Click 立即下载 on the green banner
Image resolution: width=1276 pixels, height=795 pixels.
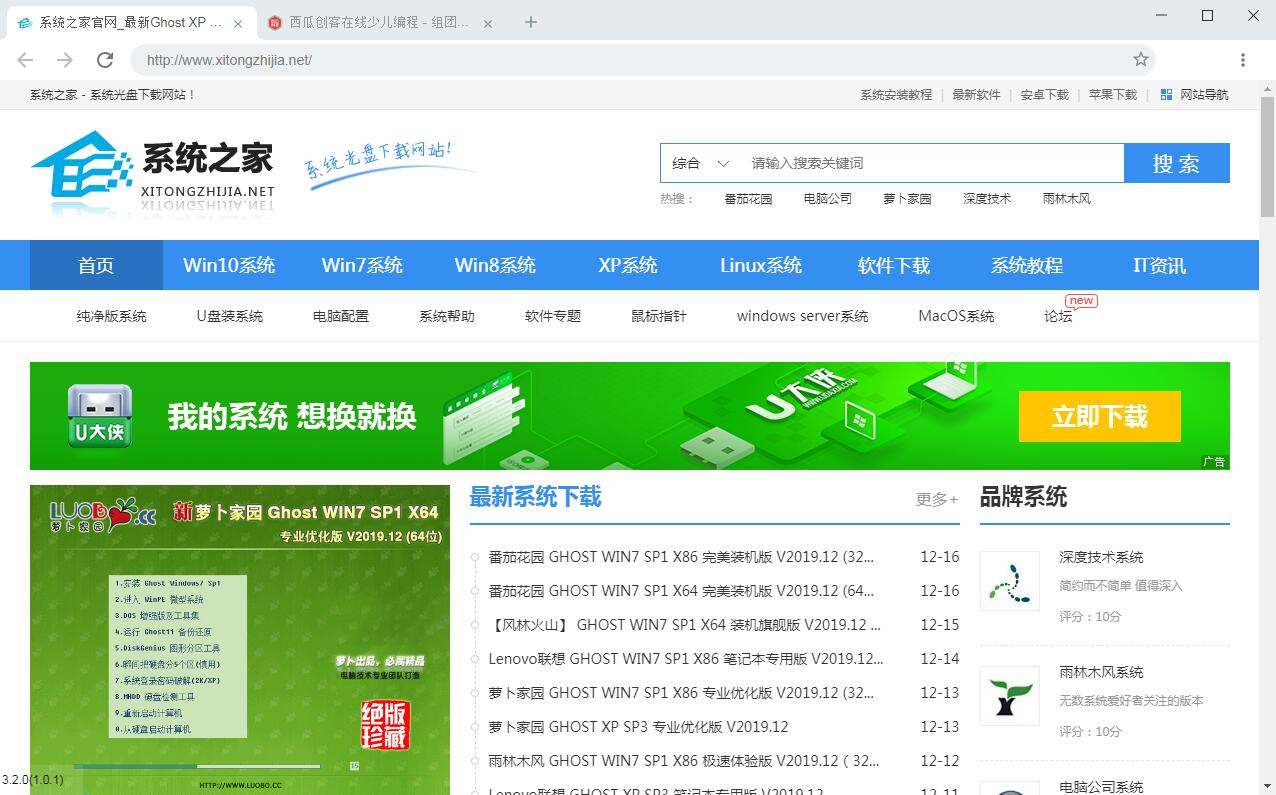coord(1099,417)
